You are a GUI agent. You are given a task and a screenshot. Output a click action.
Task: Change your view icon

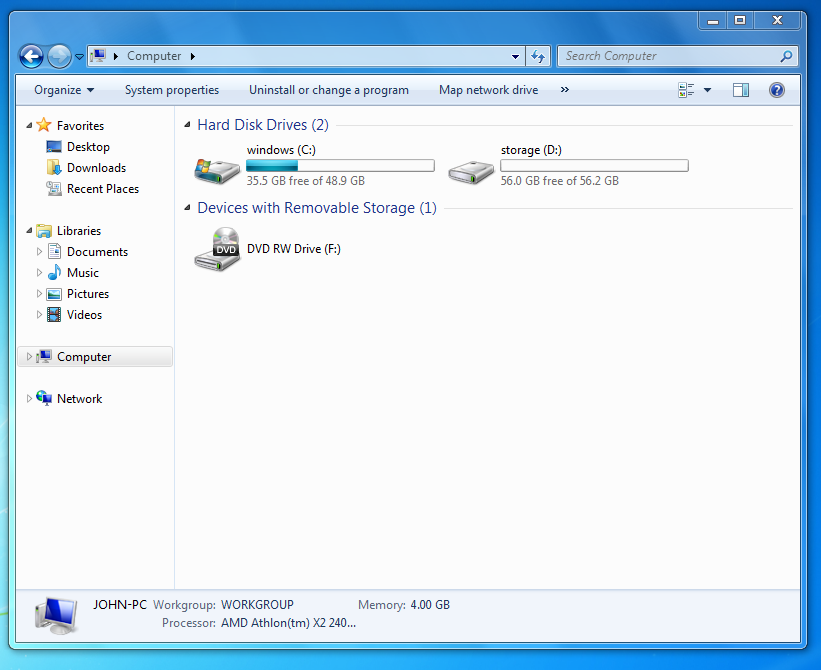686,90
